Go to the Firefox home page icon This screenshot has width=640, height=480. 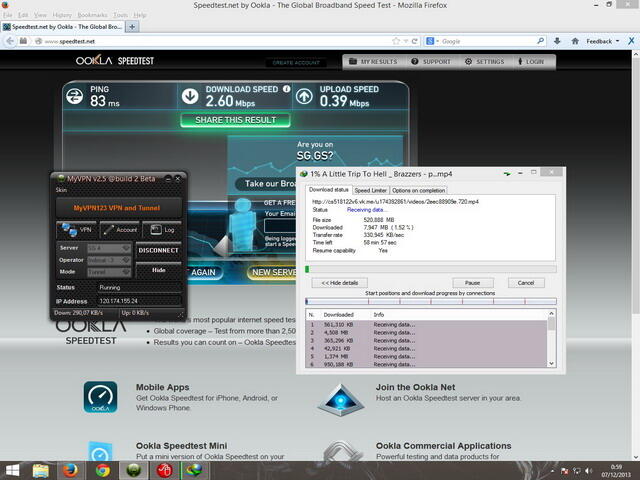[575, 41]
